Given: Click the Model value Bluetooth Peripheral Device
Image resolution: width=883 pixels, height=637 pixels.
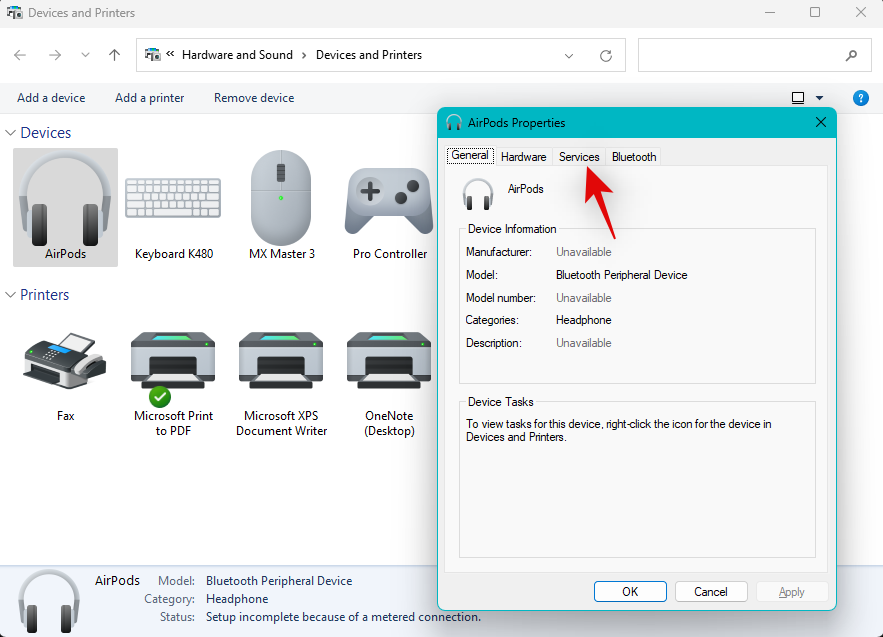Looking at the screenshot, I should (x=621, y=275).
